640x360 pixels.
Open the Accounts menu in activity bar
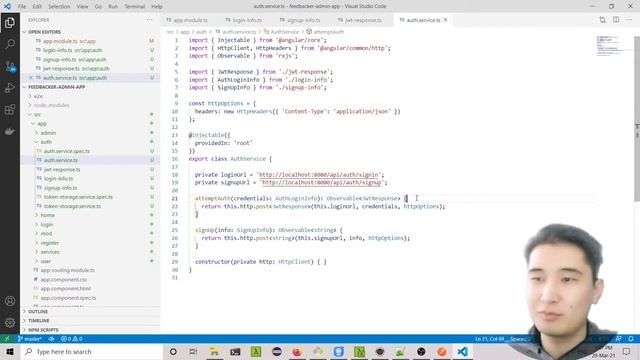point(10,301)
